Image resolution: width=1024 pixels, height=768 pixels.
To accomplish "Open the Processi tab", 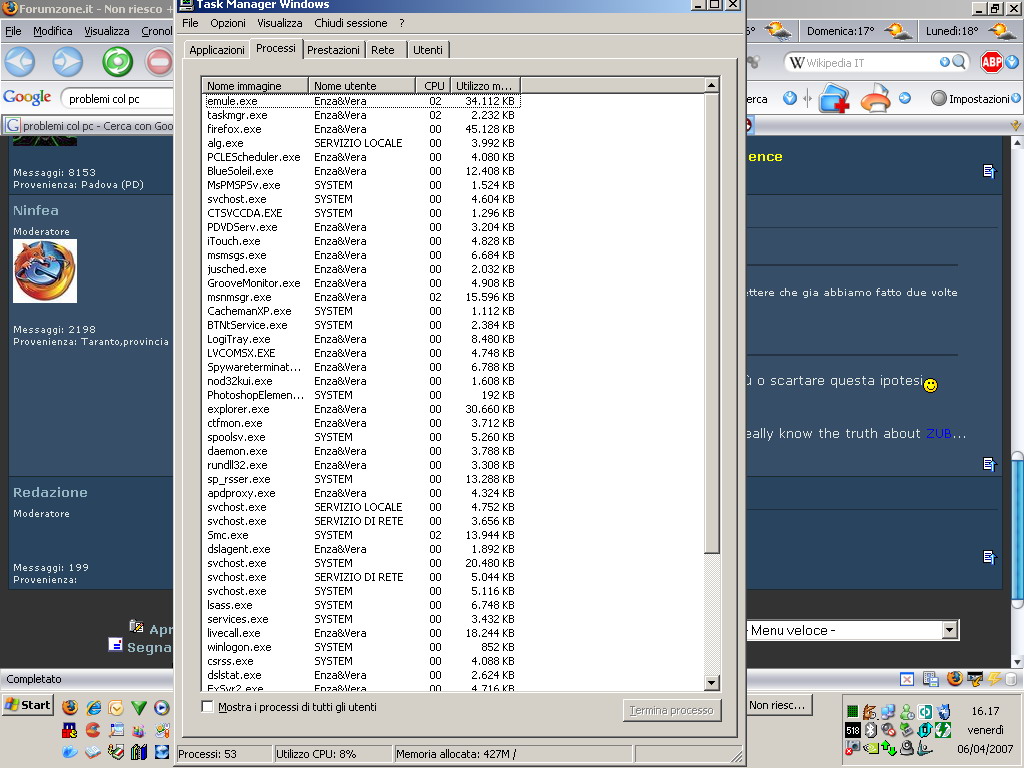I will (276, 48).
